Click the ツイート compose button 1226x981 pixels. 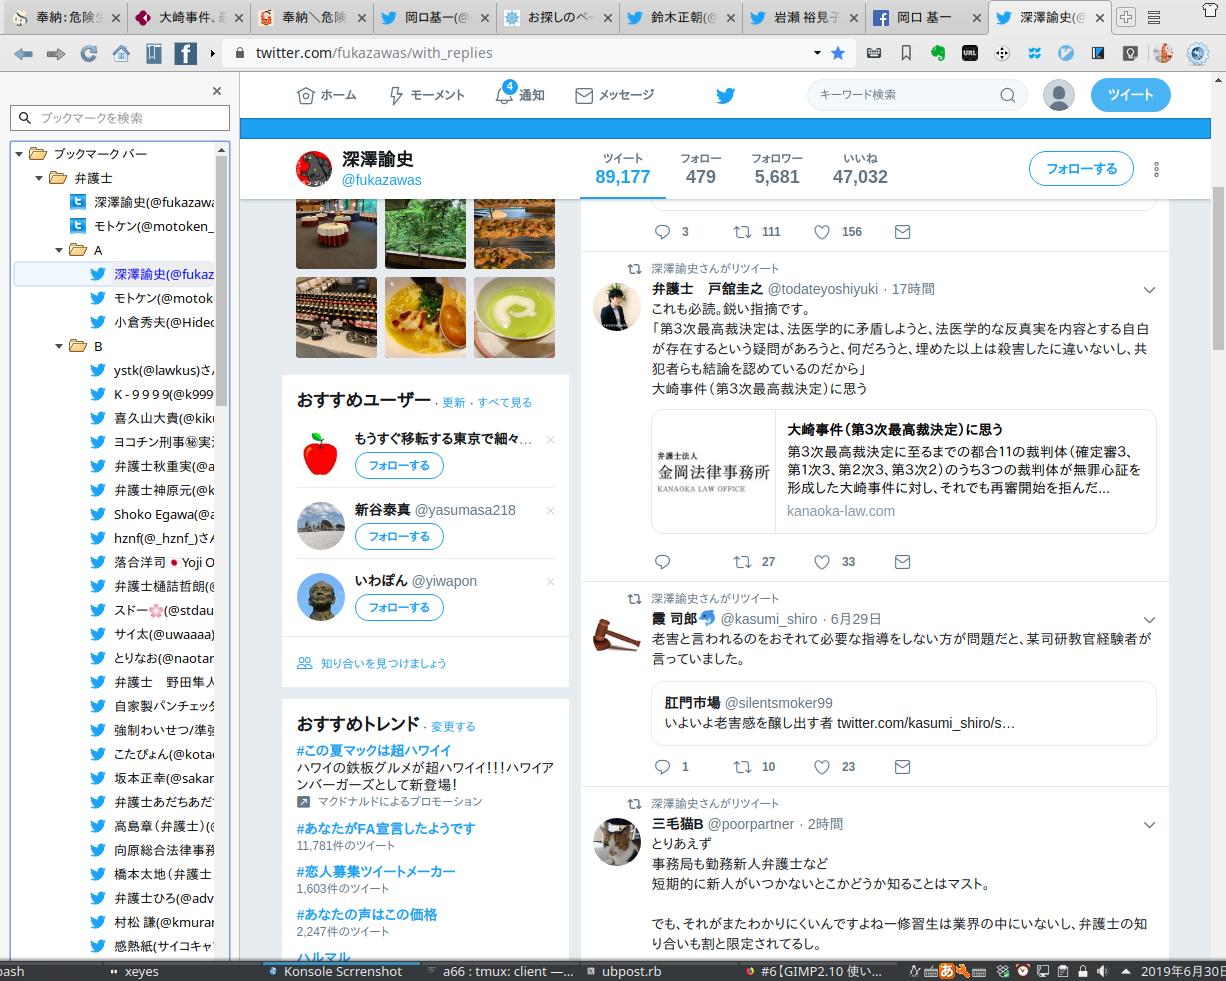pyautogui.click(x=1130, y=95)
